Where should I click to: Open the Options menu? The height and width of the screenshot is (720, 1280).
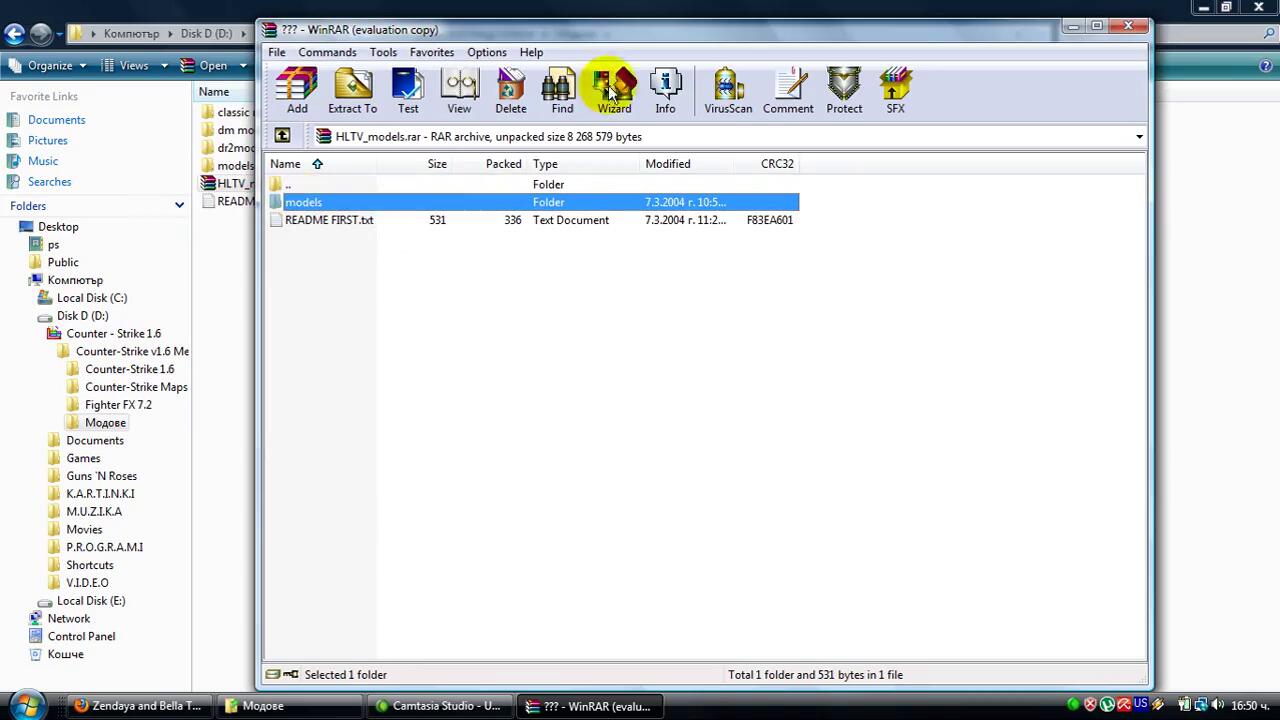486,52
